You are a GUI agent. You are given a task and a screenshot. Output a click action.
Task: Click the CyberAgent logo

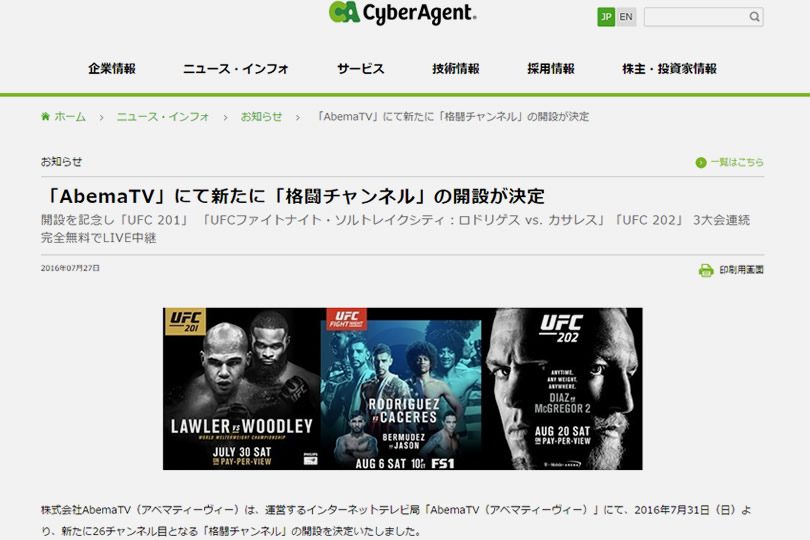tap(402, 13)
